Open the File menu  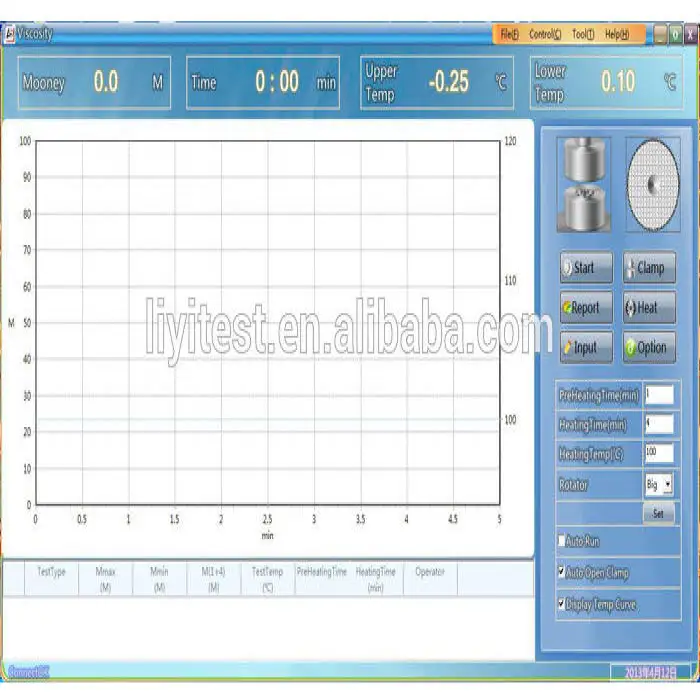tap(509, 34)
